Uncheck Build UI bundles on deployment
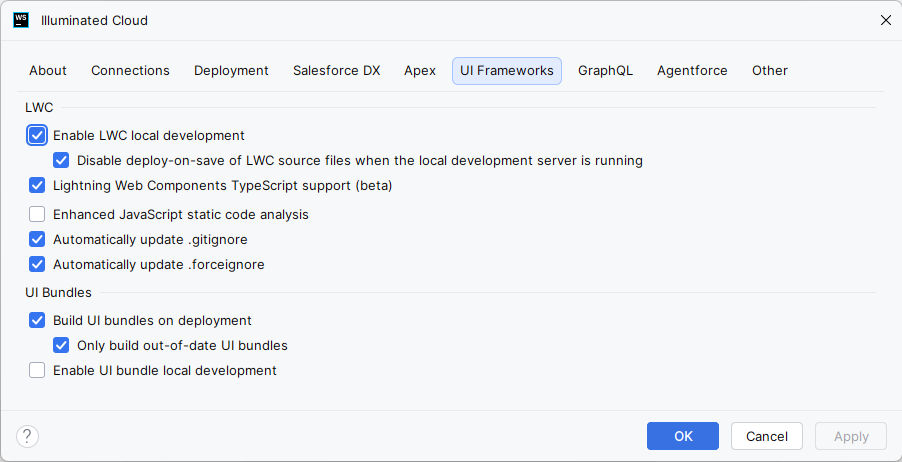 point(37,320)
